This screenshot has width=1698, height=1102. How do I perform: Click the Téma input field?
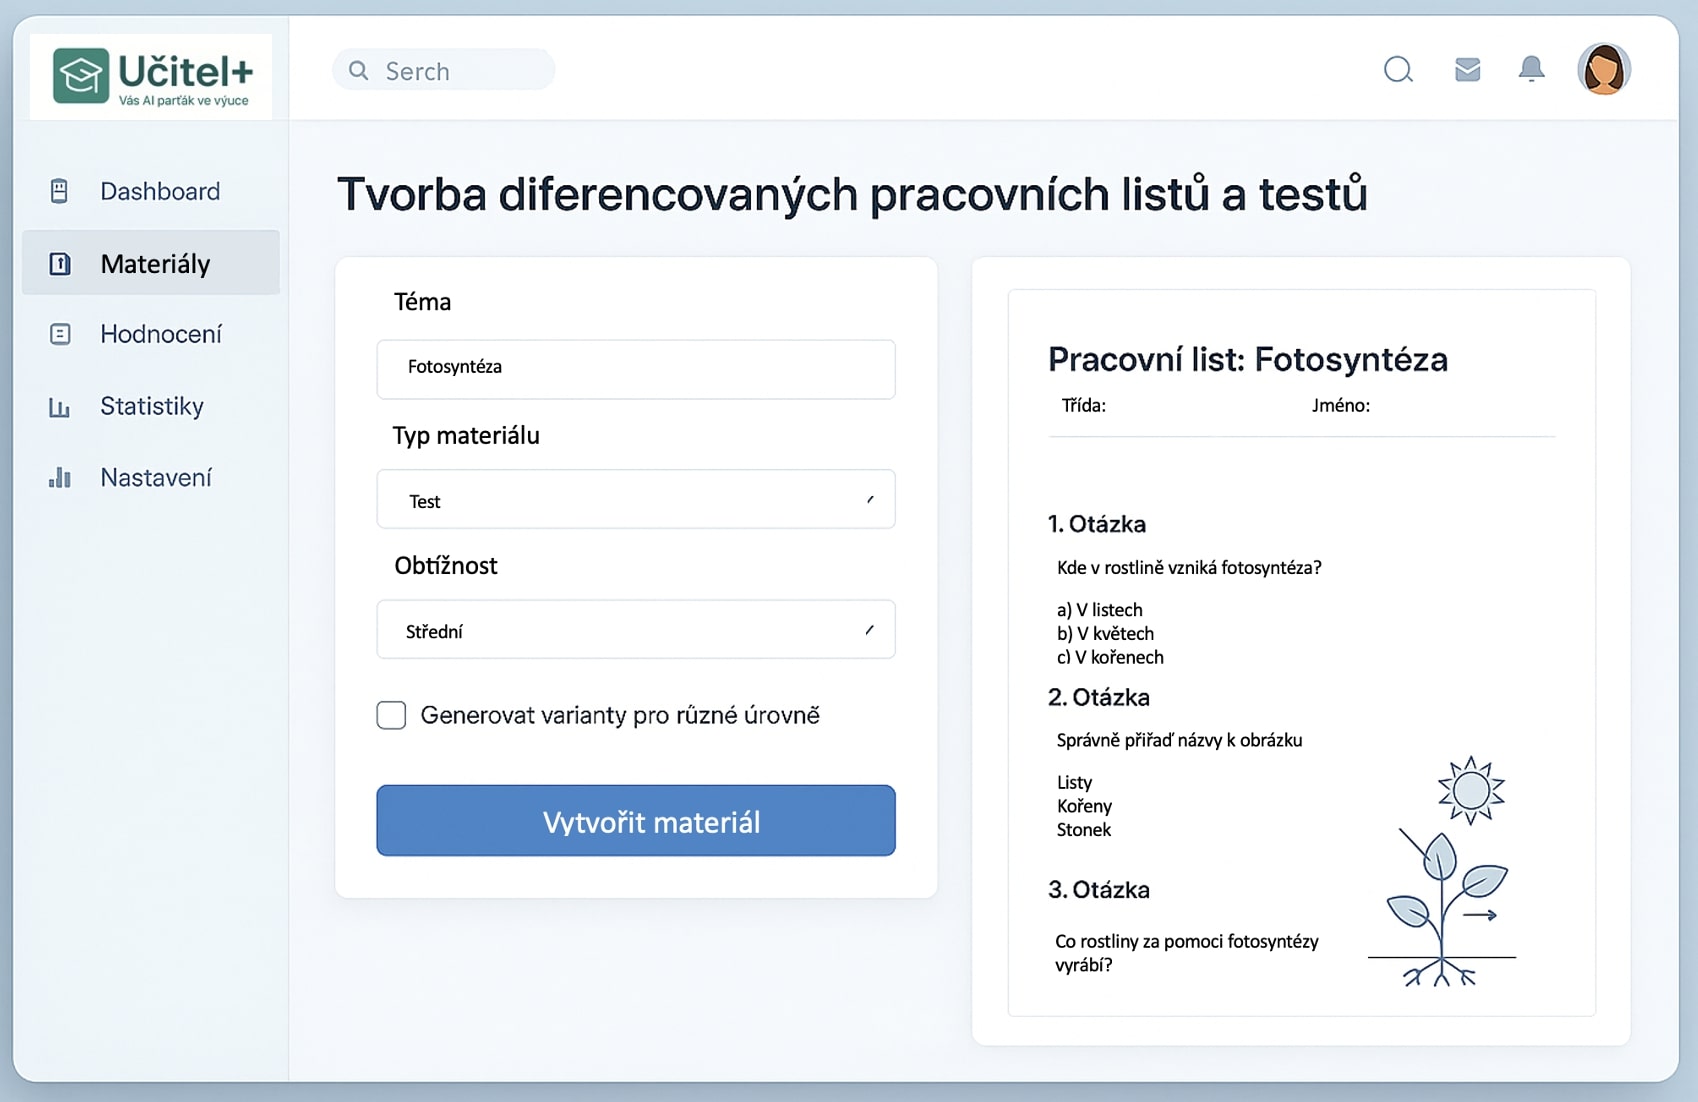click(x=635, y=368)
